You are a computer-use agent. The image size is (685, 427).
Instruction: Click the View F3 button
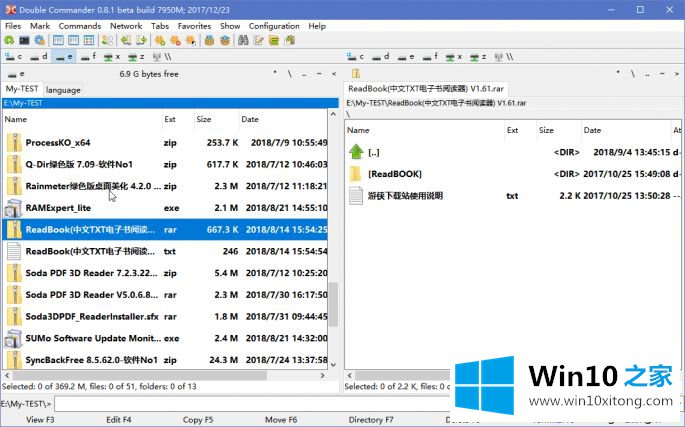tap(40, 420)
